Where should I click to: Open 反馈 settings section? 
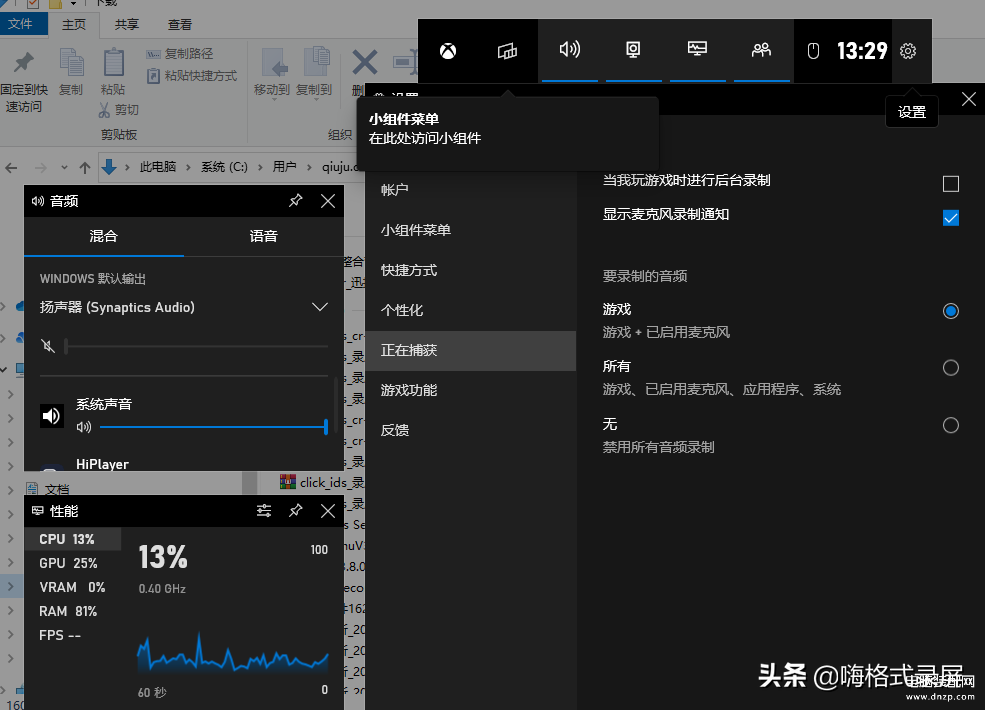(470, 430)
